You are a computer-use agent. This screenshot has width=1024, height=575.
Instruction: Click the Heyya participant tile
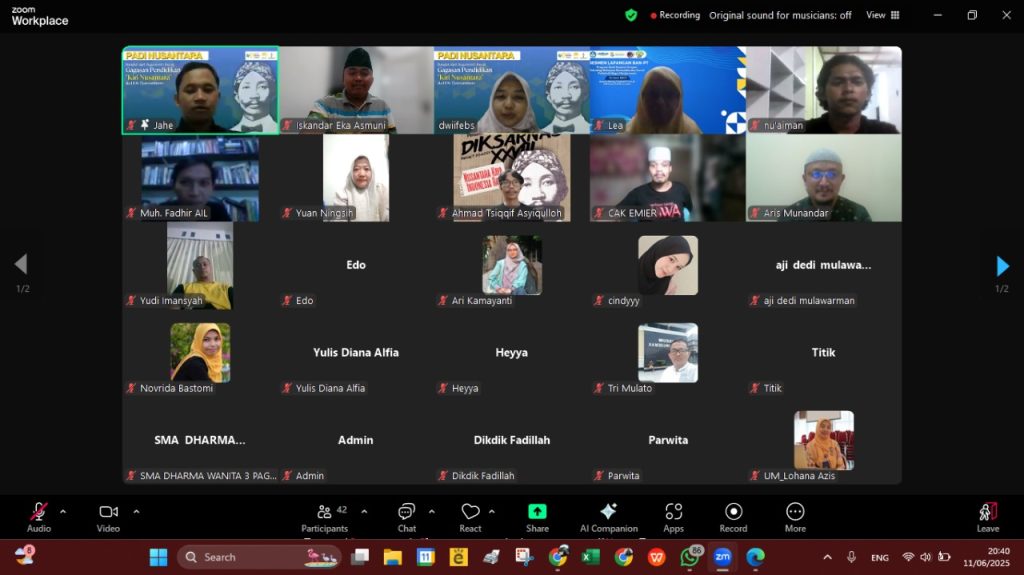pyautogui.click(x=512, y=353)
